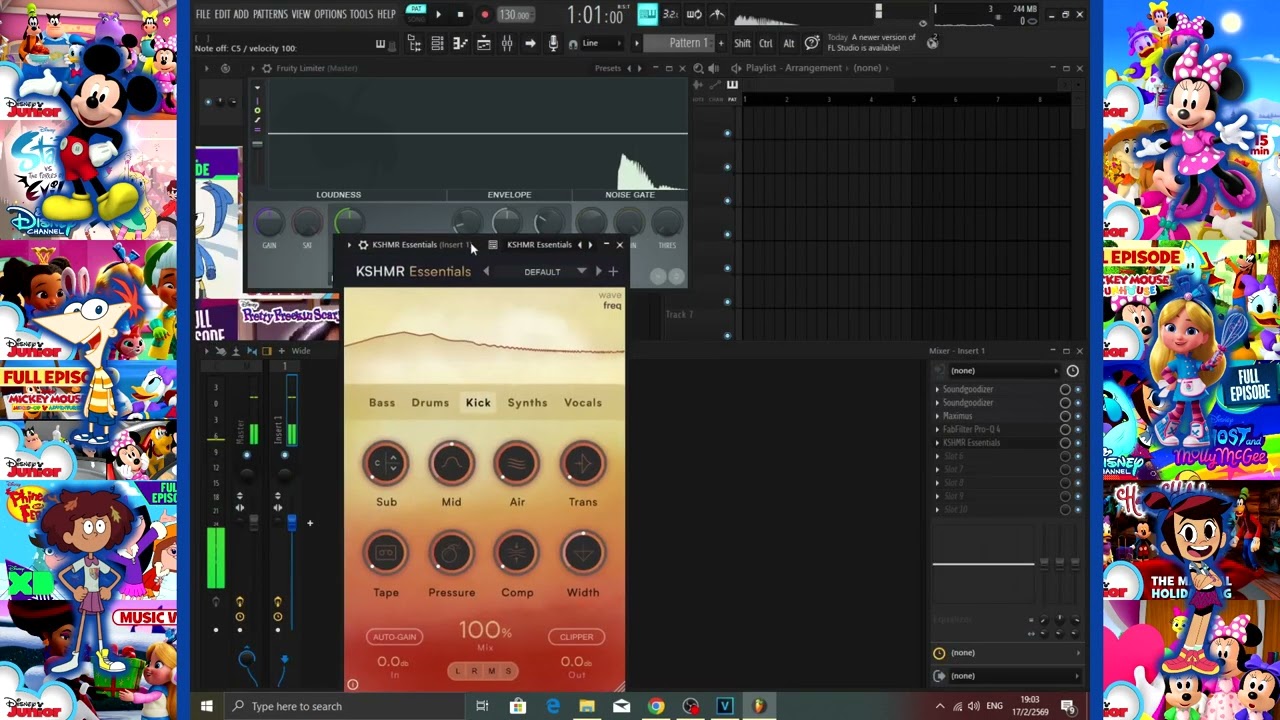Select the Bass tab

coord(382,403)
